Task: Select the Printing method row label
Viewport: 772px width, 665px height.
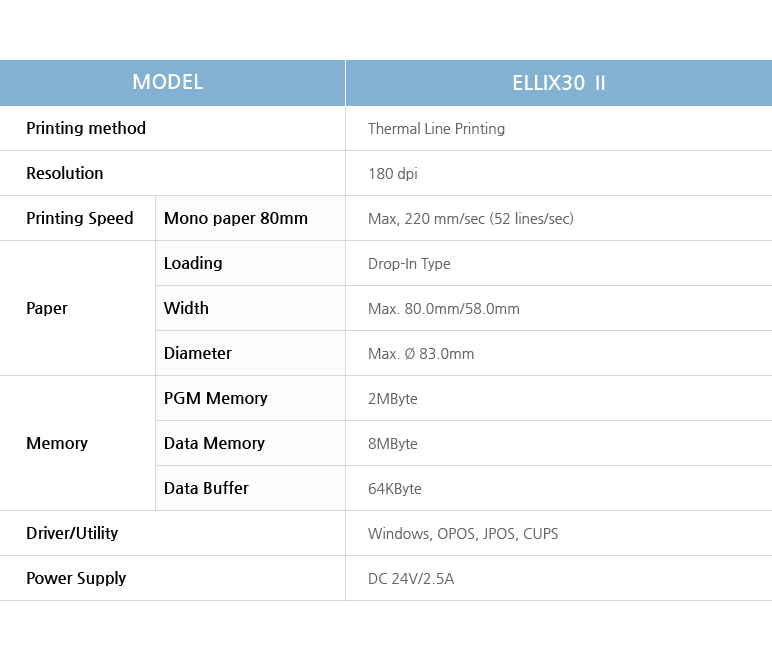Action: [86, 128]
